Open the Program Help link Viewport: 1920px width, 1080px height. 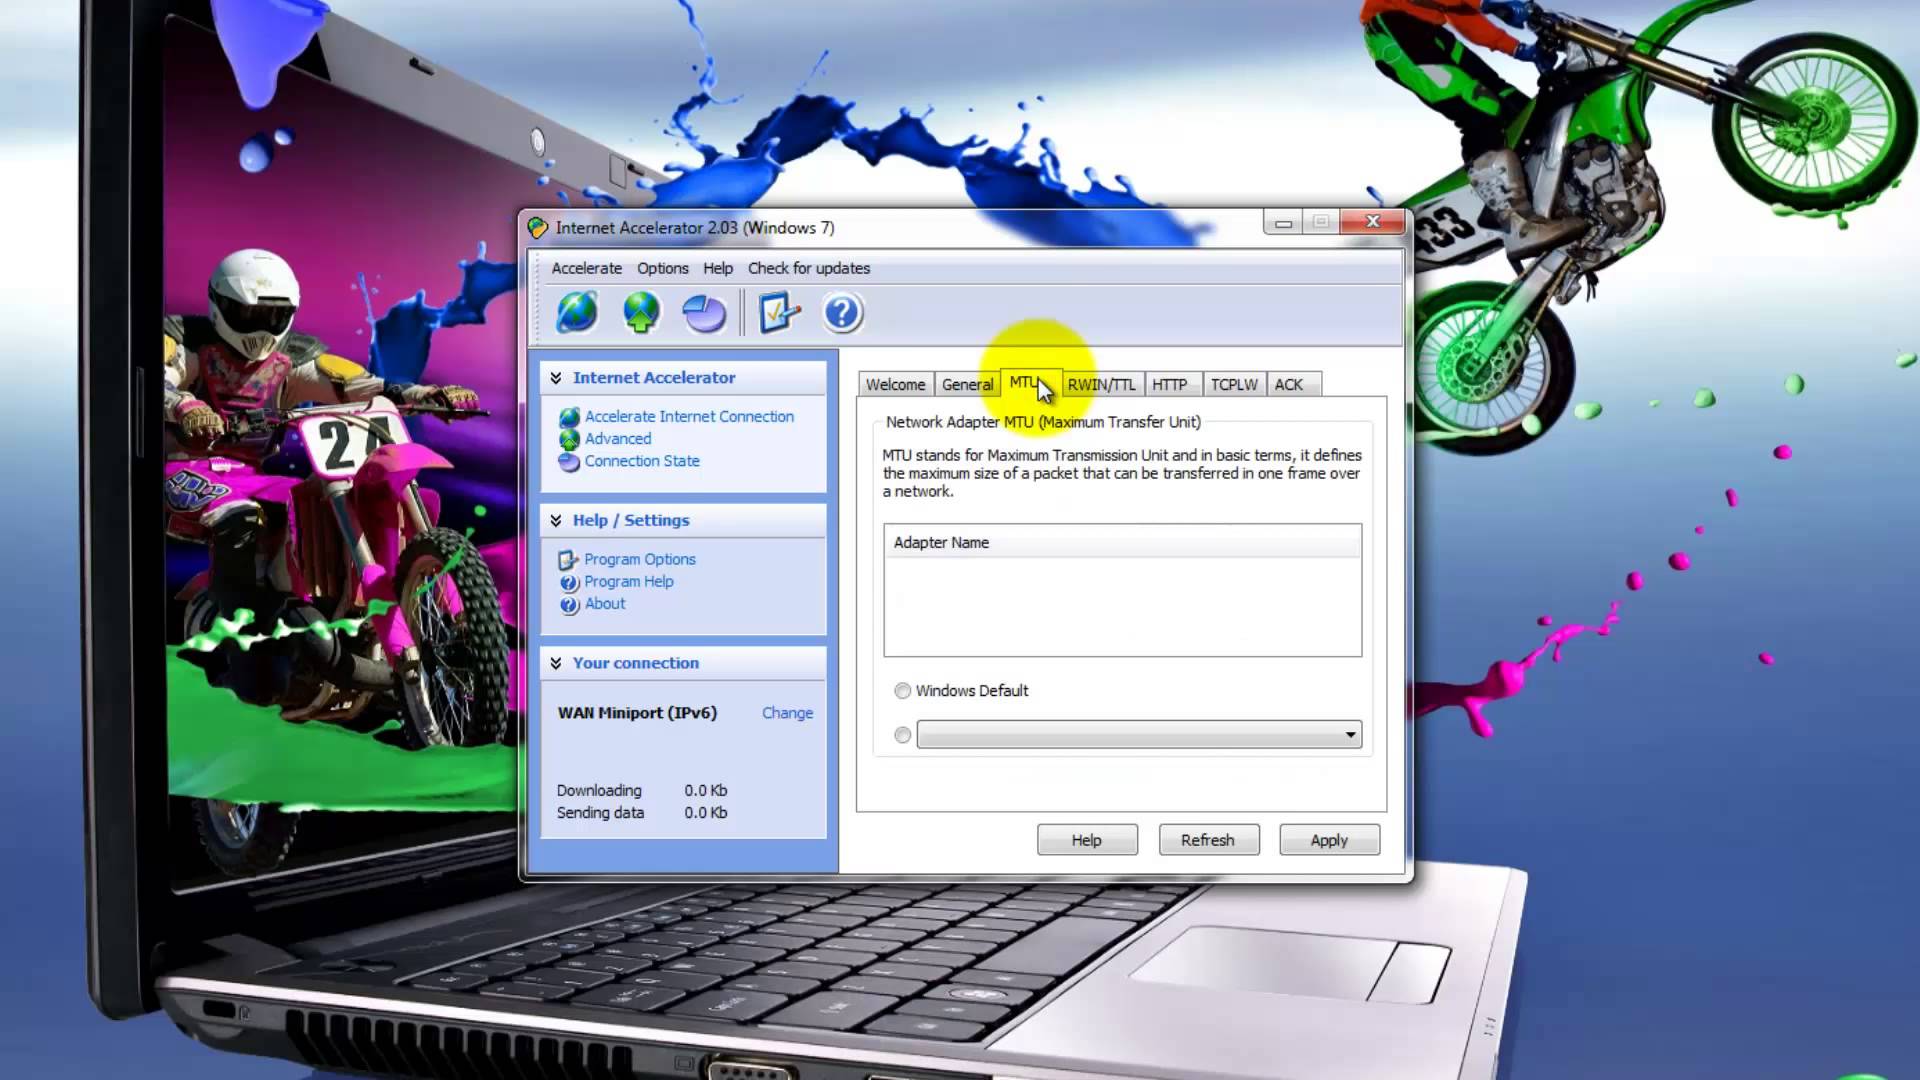tap(629, 582)
